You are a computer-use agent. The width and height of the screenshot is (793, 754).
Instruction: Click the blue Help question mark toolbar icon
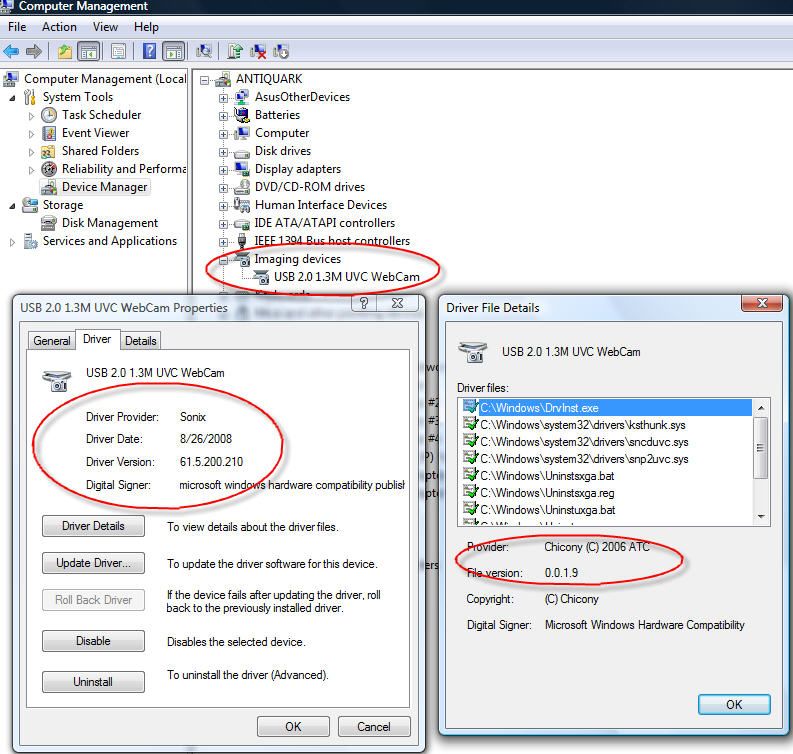149,51
